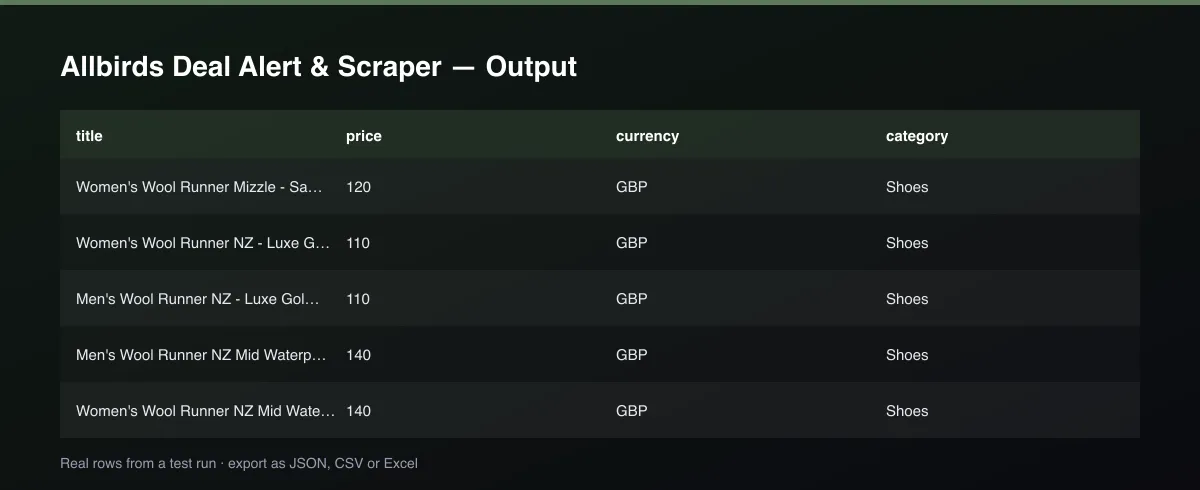Click price 110 in Men's NZ Luxe row
The height and width of the screenshot is (490, 1200).
click(358, 299)
